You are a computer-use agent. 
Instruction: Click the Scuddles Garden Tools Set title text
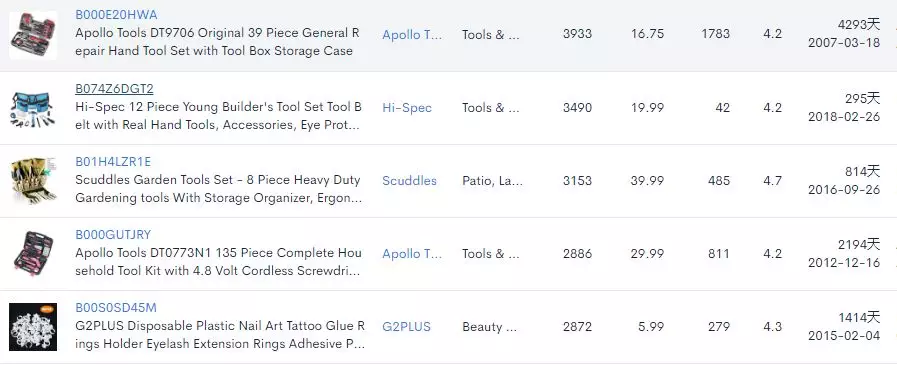[x=219, y=189]
